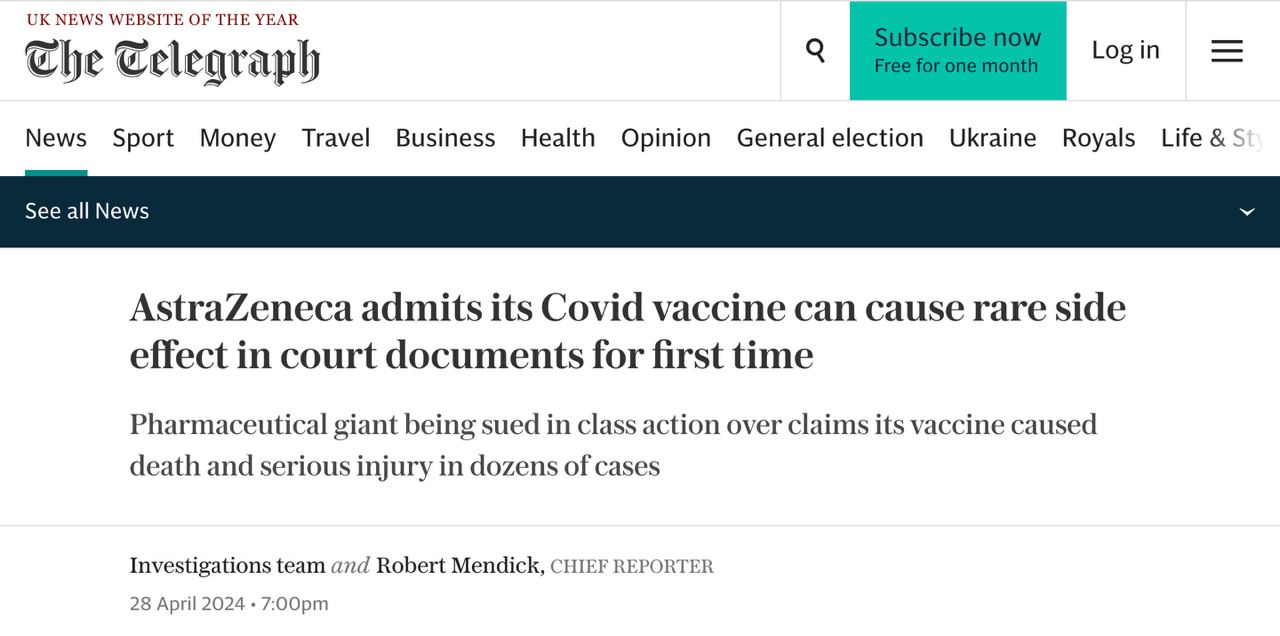The width and height of the screenshot is (1280, 636).
Task: Open the Sport section
Action: 143,138
